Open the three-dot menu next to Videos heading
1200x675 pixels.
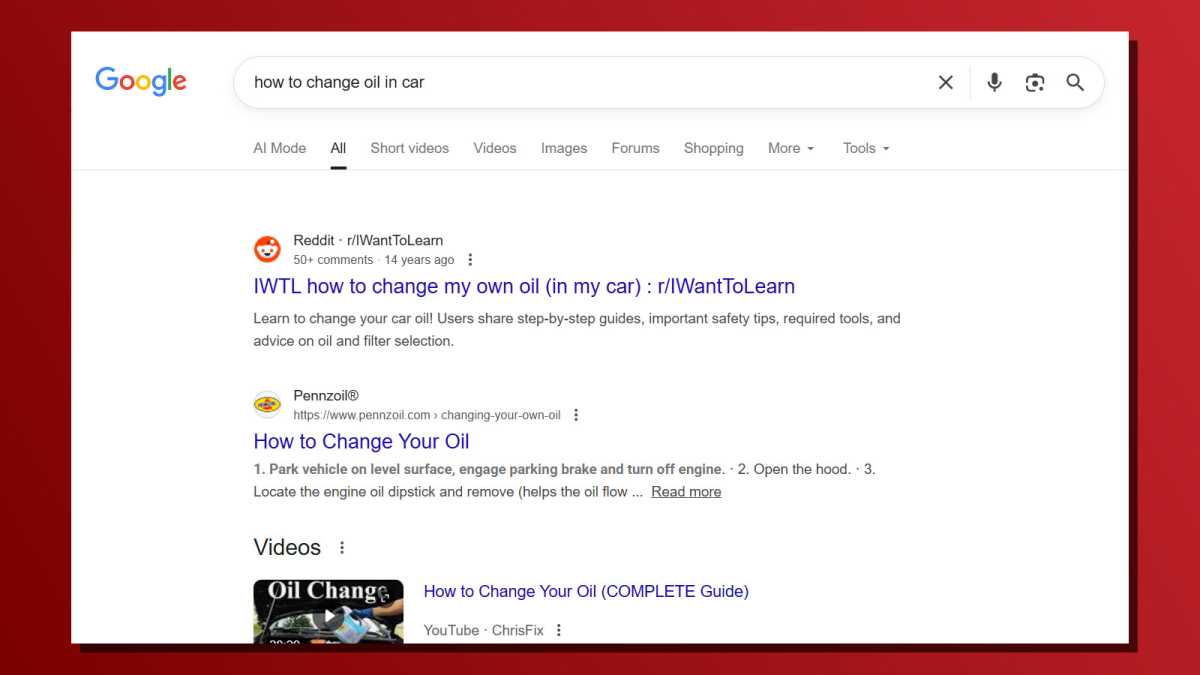tap(341, 547)
